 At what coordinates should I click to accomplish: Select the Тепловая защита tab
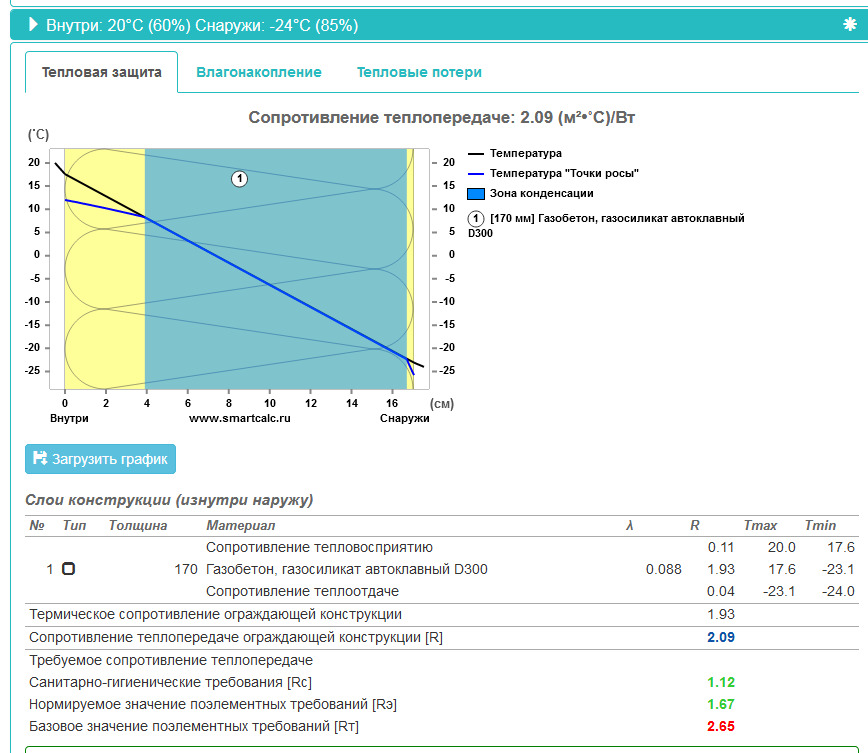pyautogui.click(x=101, y=72)
